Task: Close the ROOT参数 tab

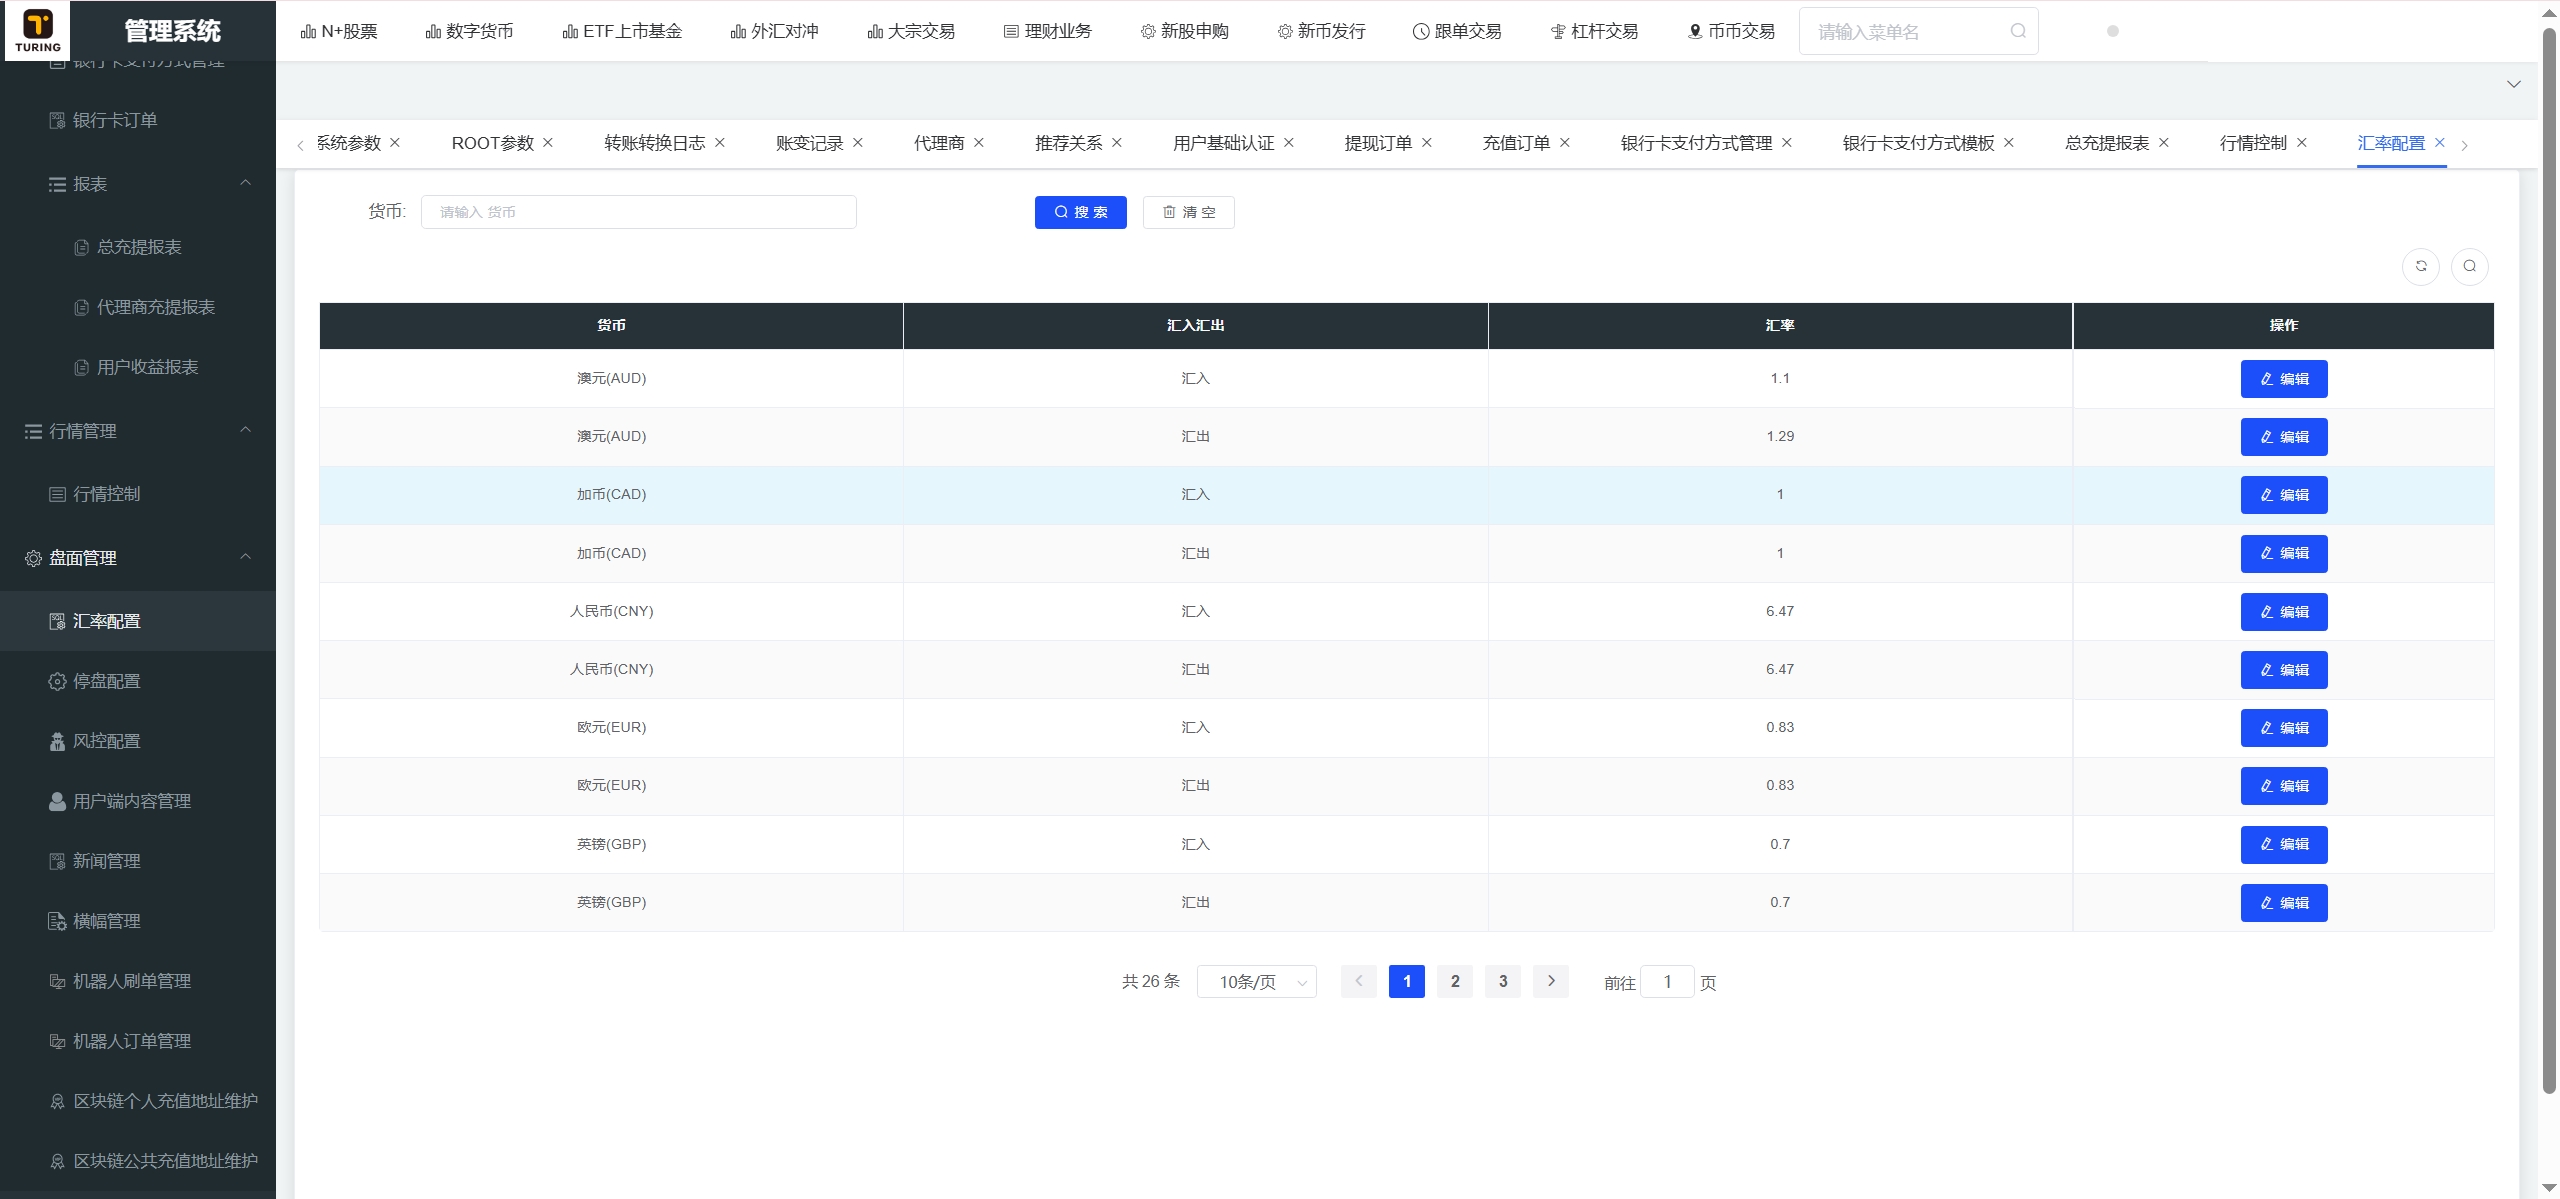Action: pyautogui.click(x=548, y=143)
